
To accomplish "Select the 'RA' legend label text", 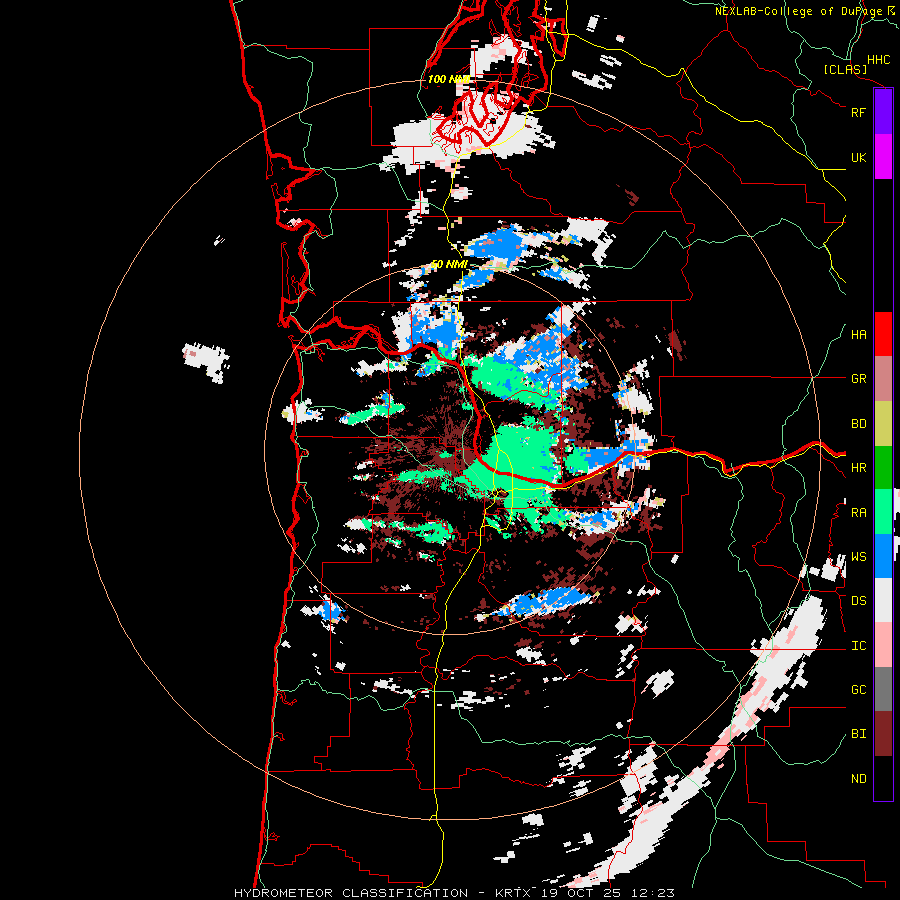I will 858,513.
